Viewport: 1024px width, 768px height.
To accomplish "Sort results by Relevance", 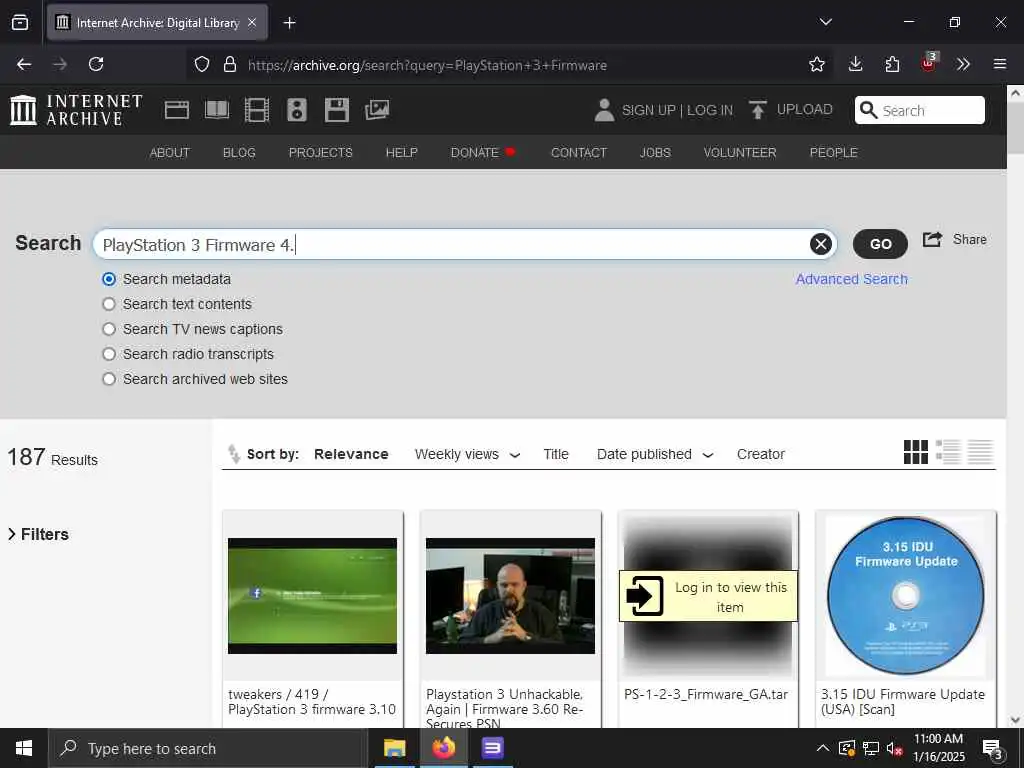I will click(351, 454).
